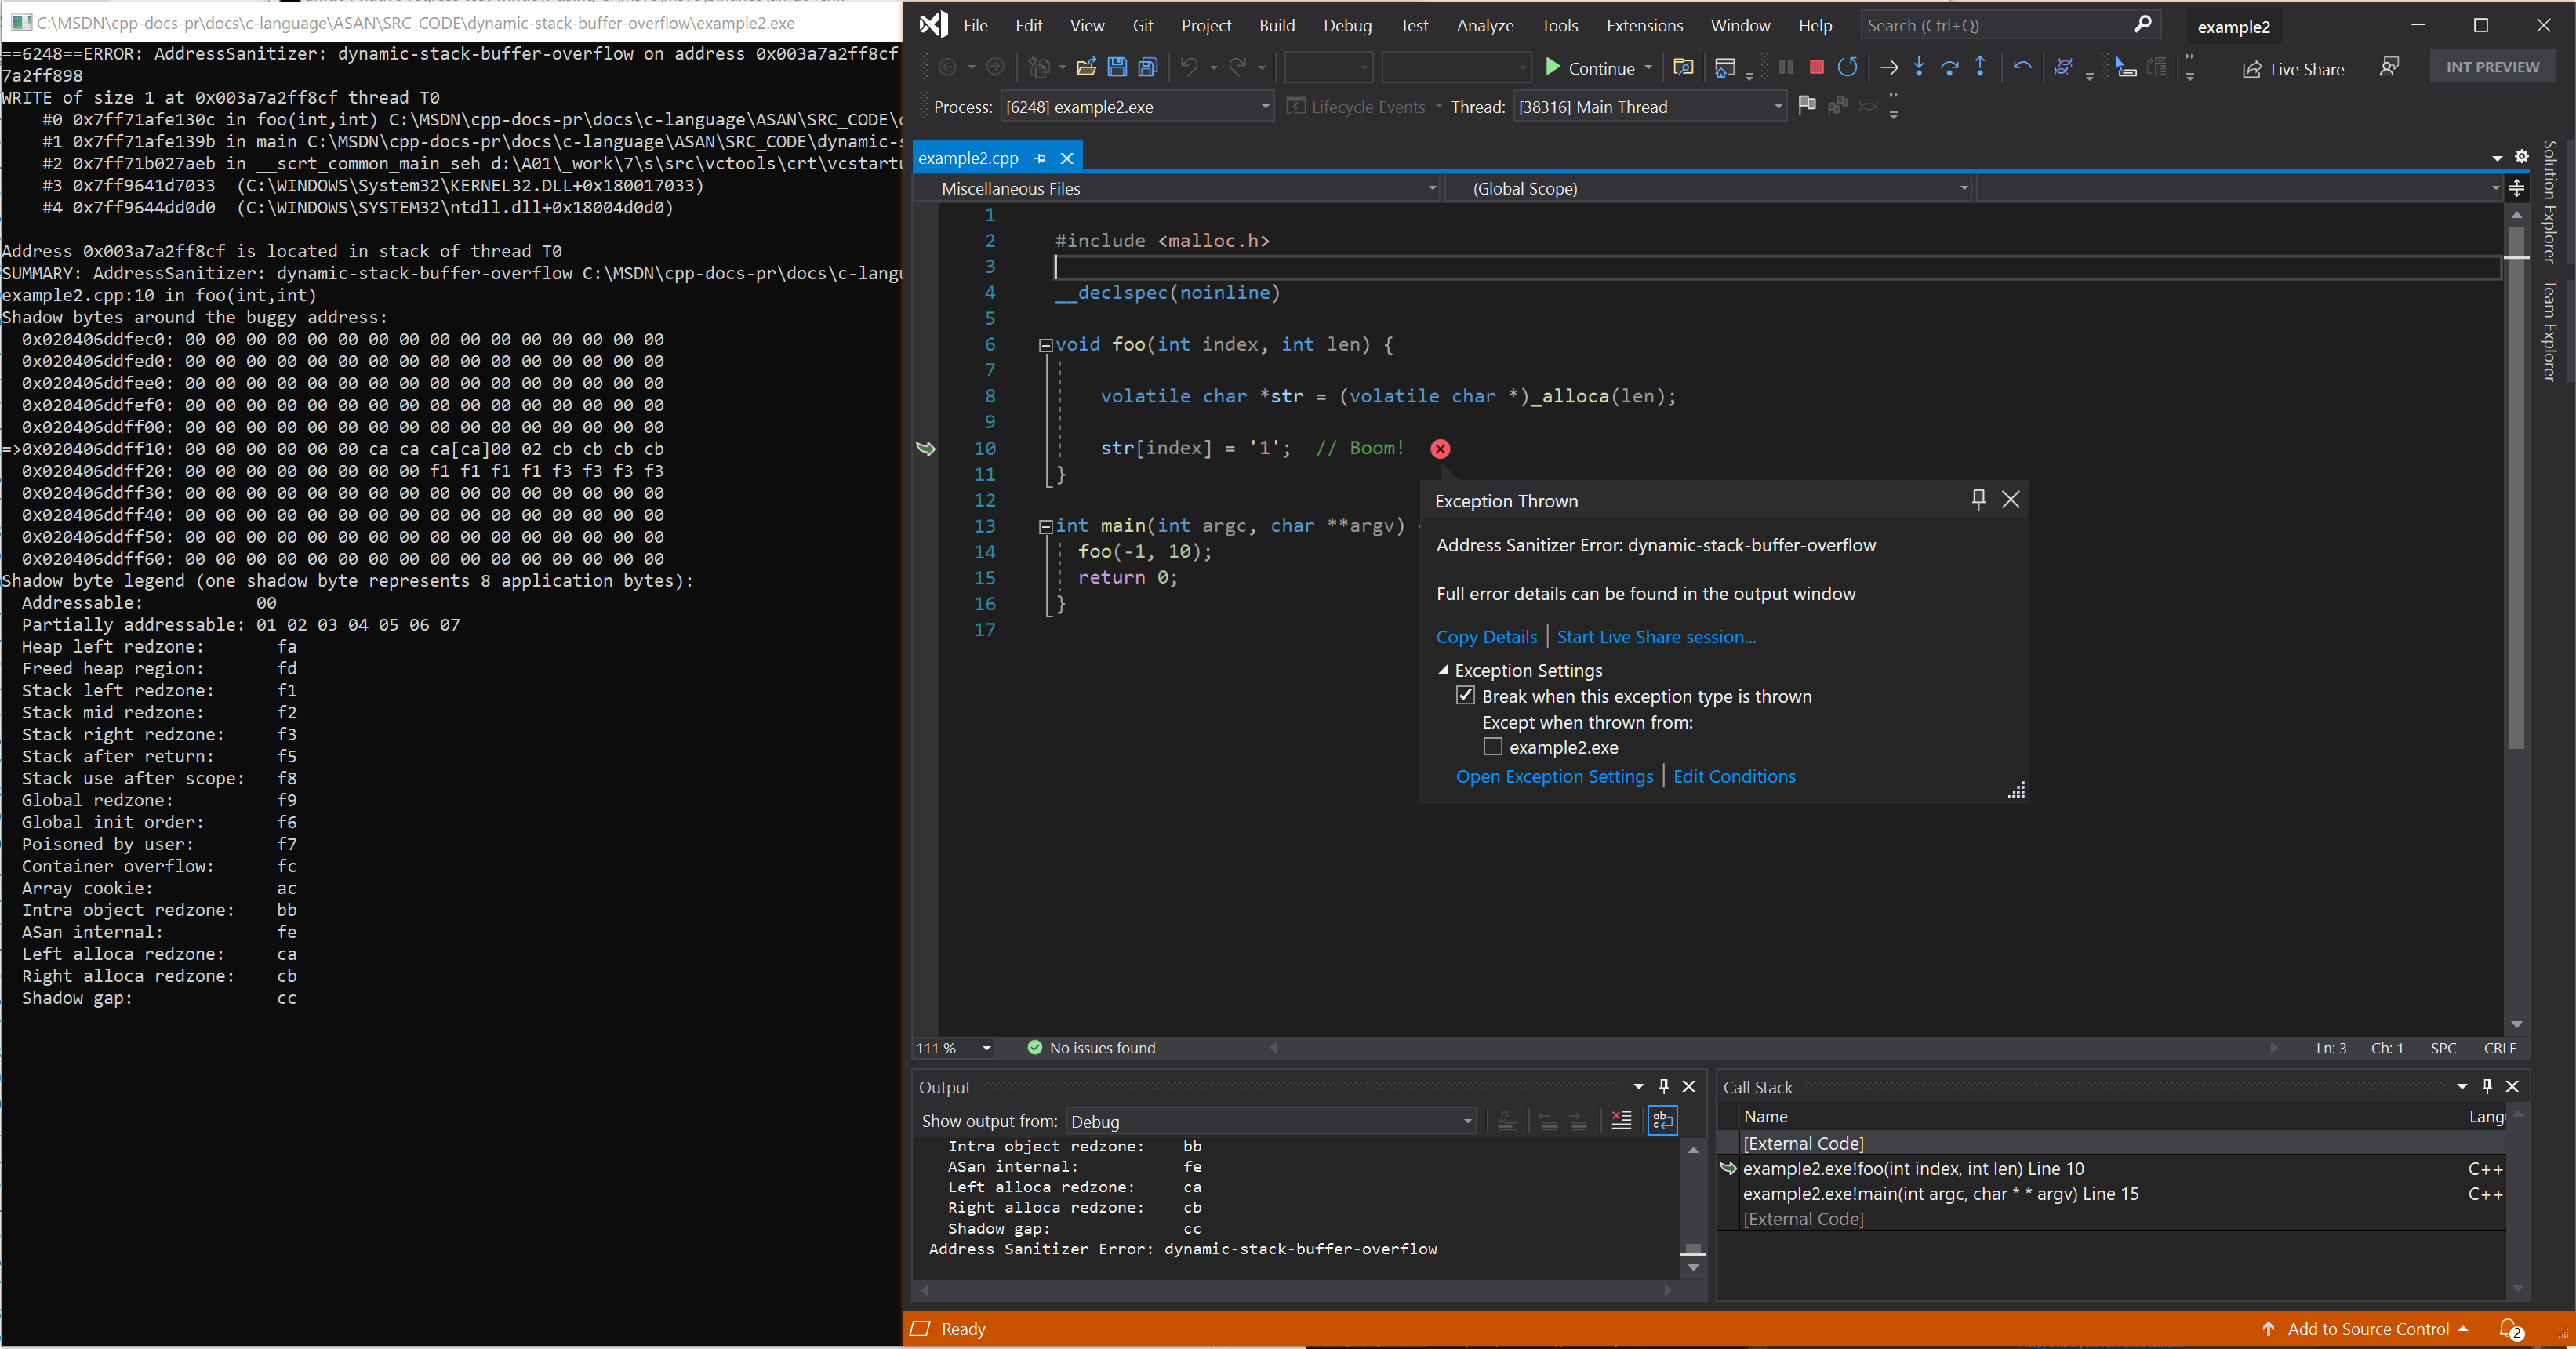Click the Start Live Share session button
The image size is (2576, 1349).
[x=1656, y=635]
